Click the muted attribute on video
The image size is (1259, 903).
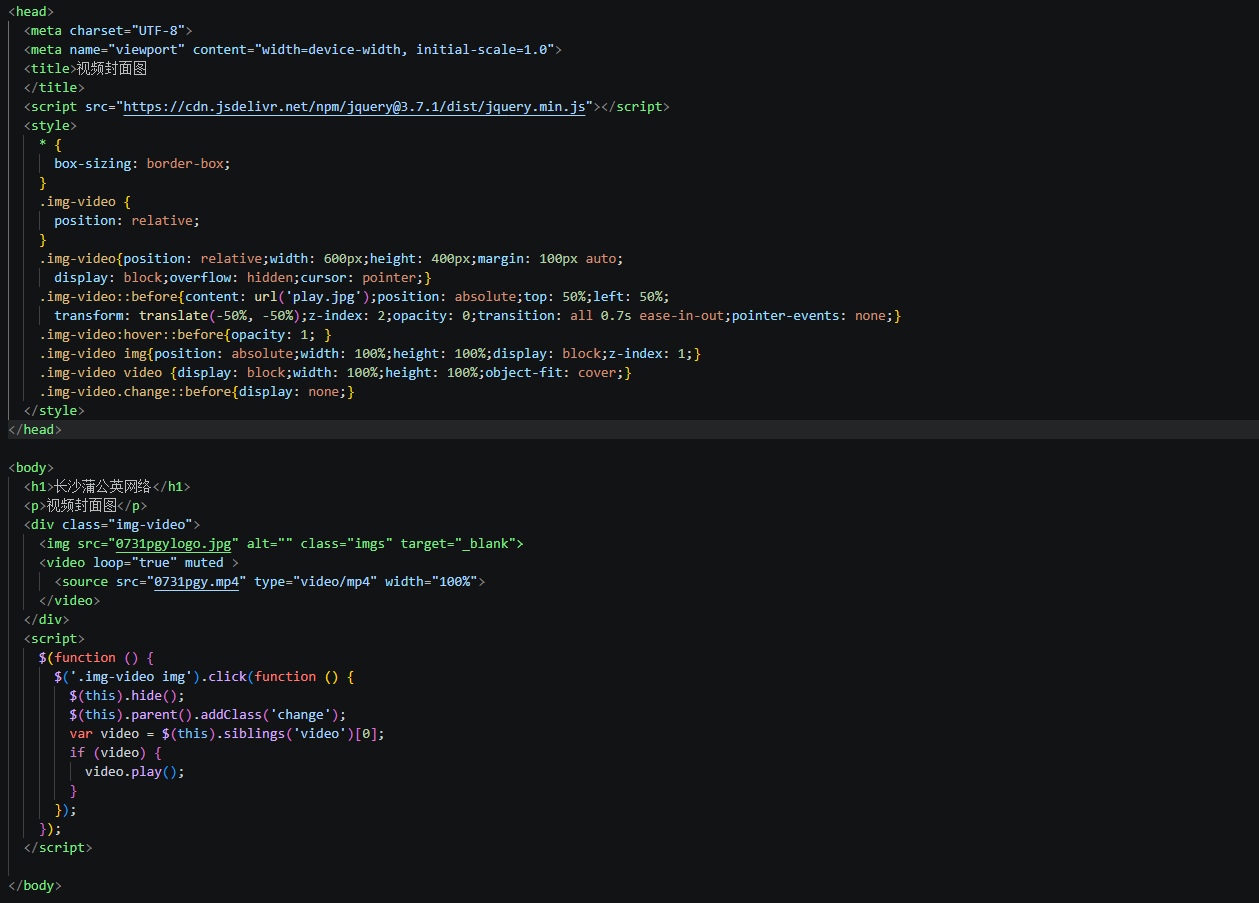click(x=204, y=563)
